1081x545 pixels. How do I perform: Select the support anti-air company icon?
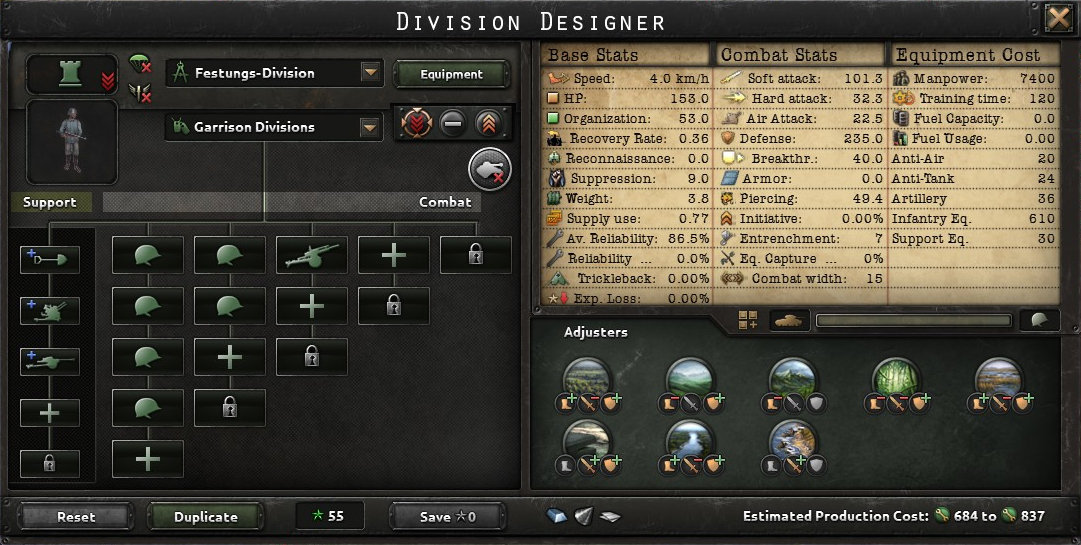click(50, 311)
